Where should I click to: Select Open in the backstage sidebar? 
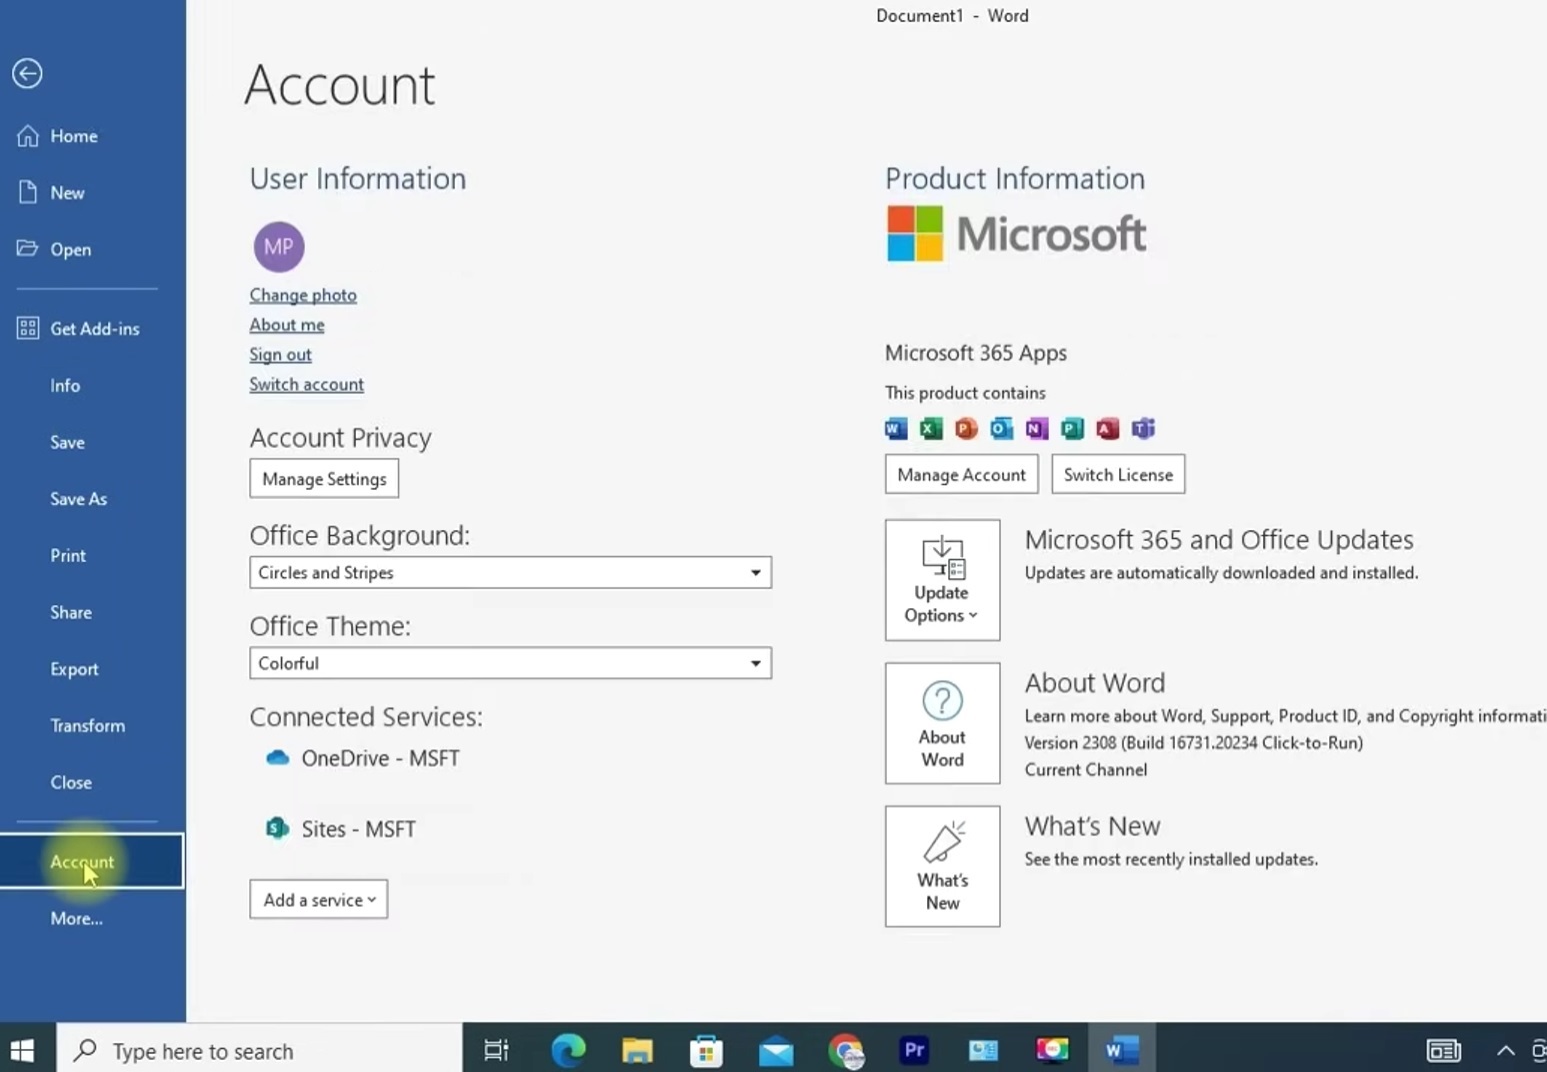point(70,249)
